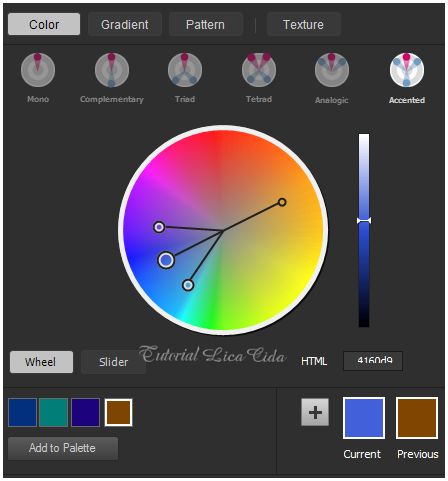
Task: Open the Gradient tab
Action: 125,24
